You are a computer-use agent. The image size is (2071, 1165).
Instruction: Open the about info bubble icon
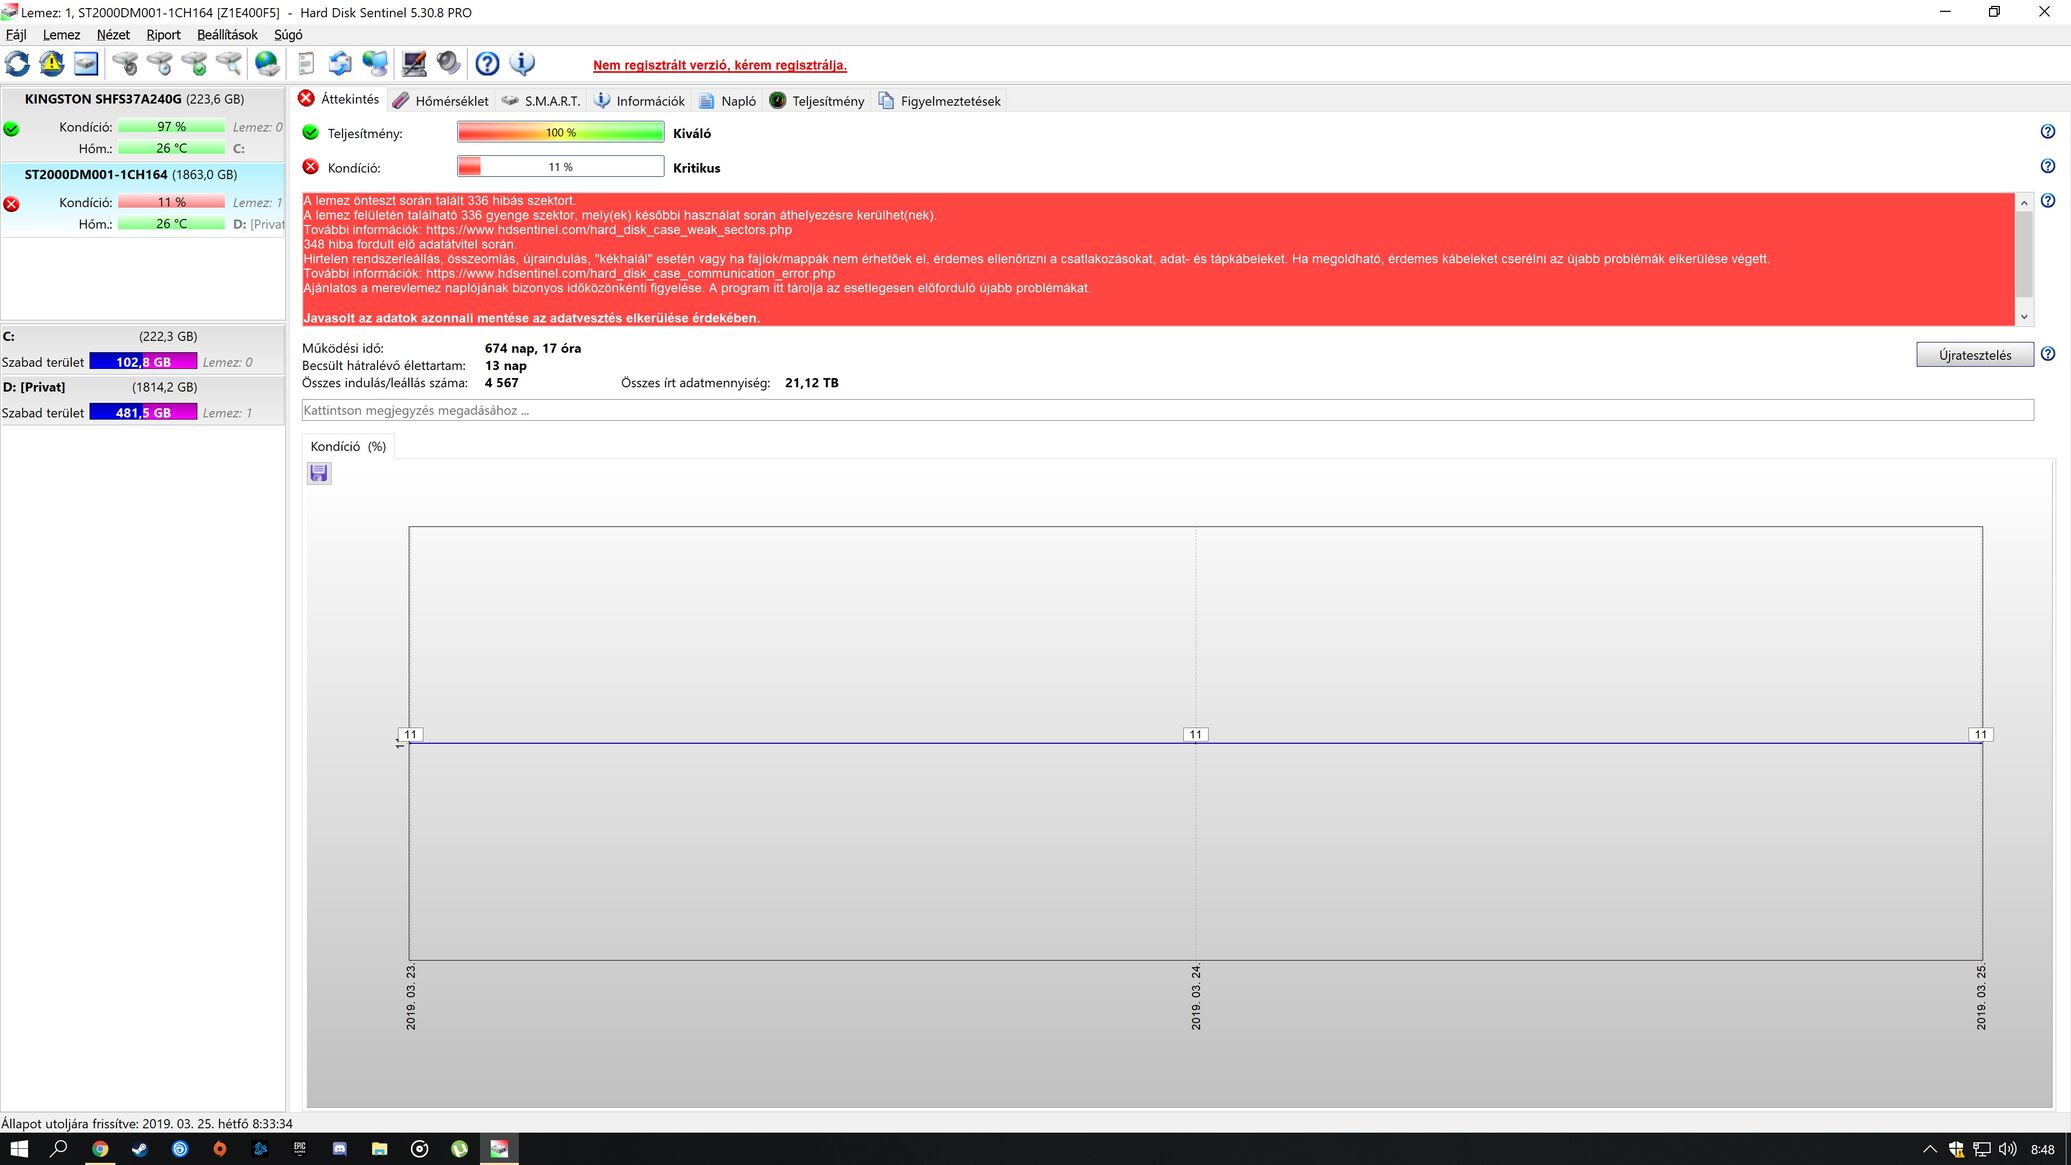tap(522, 64)
